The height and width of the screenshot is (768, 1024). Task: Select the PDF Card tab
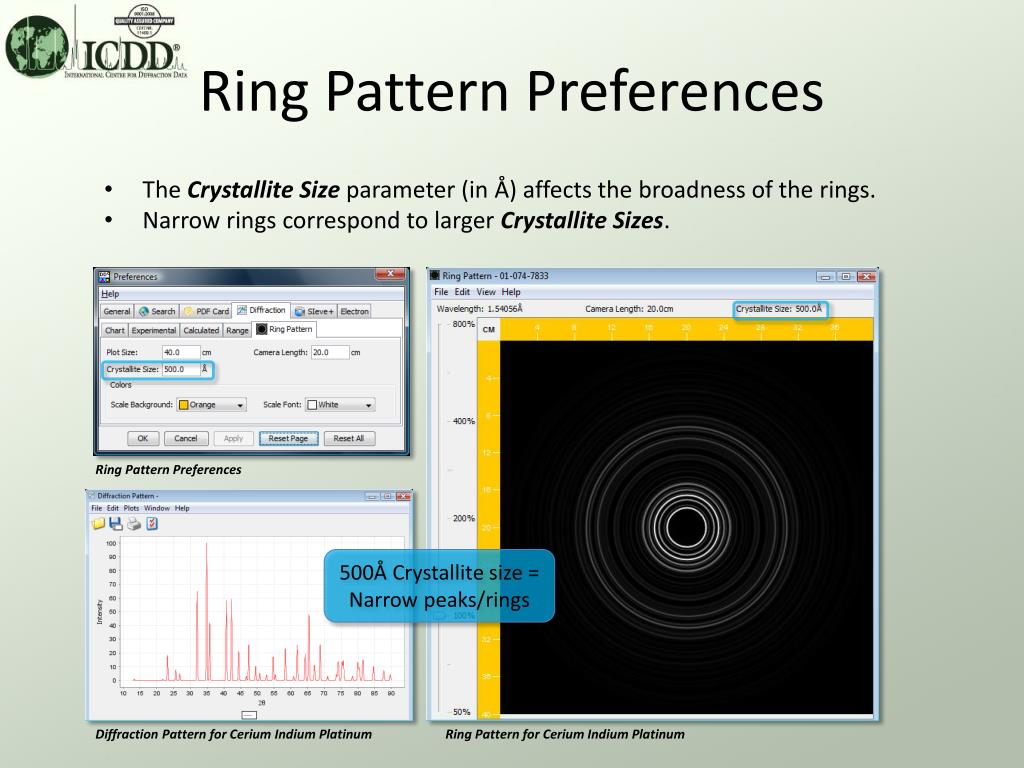206,312
